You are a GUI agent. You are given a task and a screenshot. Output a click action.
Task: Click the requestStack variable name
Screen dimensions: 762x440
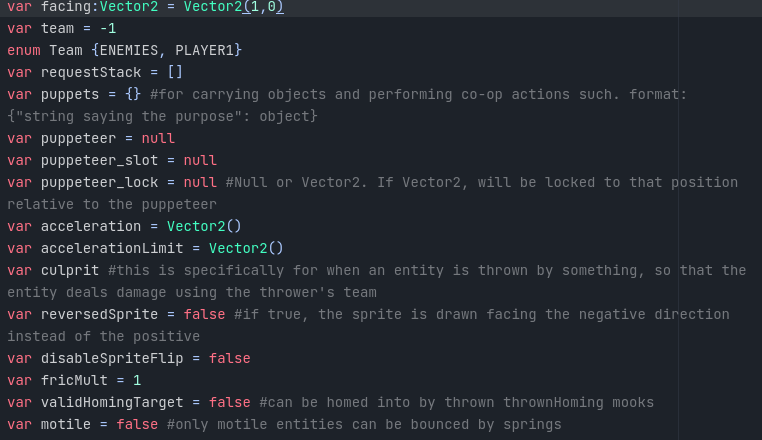91,72
